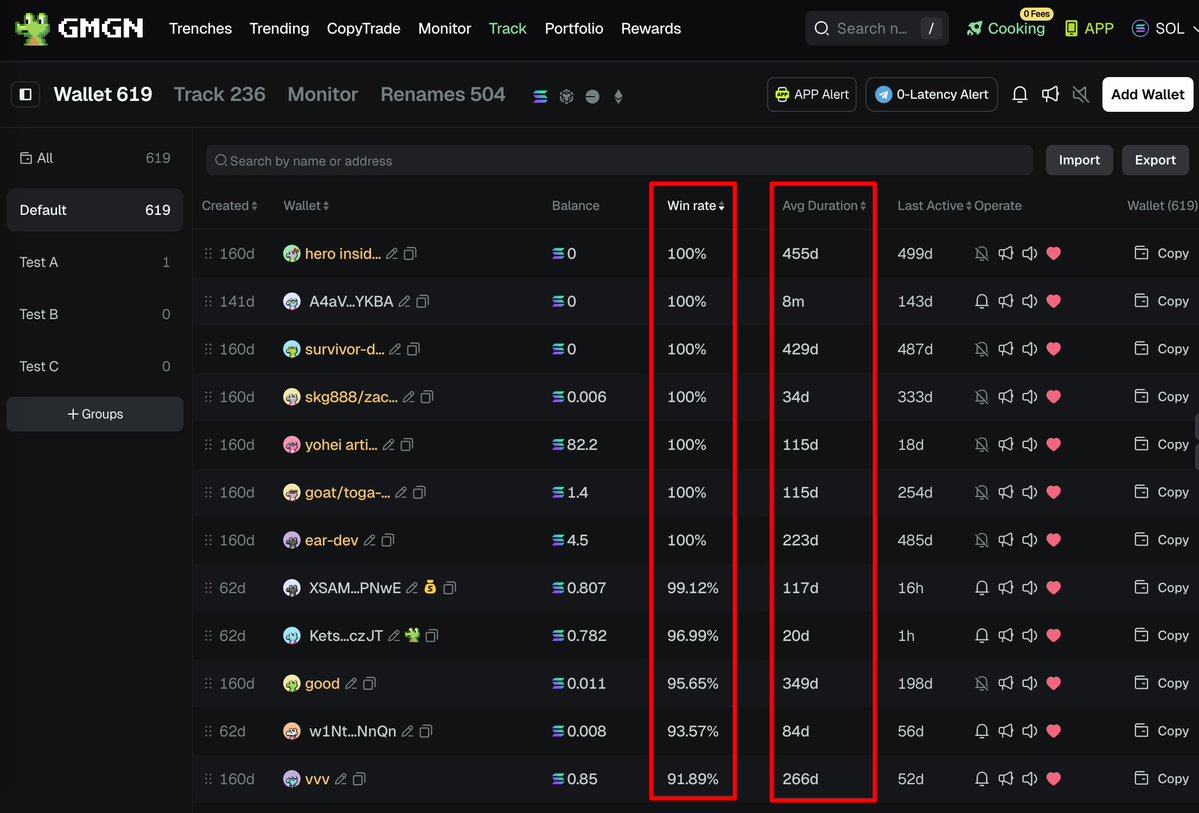Toggle bell alert for XSAM...PNwE wallet
Viewport: 1199px width, 813px height.
[982, 588]
